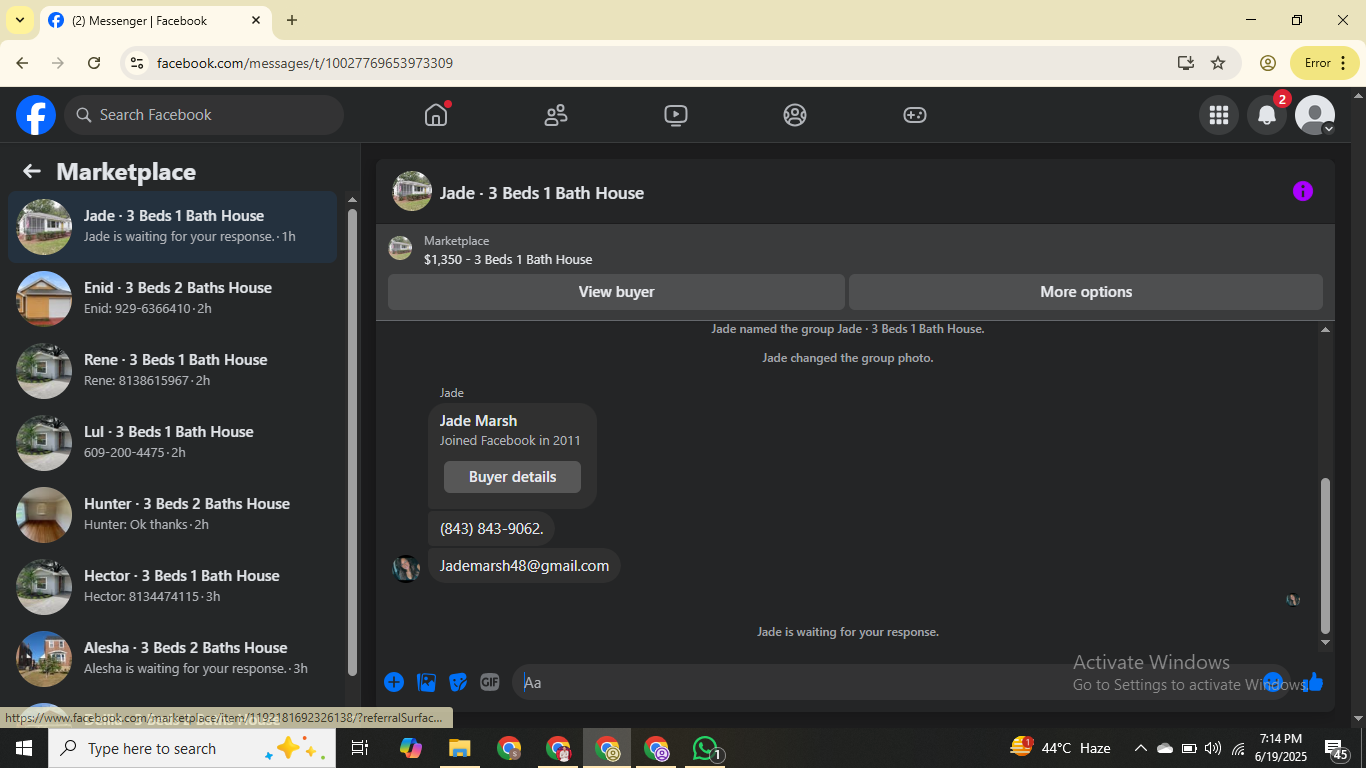Reload the page
The height and width of the screenshot is (768, 1366).
click(94, 63)
